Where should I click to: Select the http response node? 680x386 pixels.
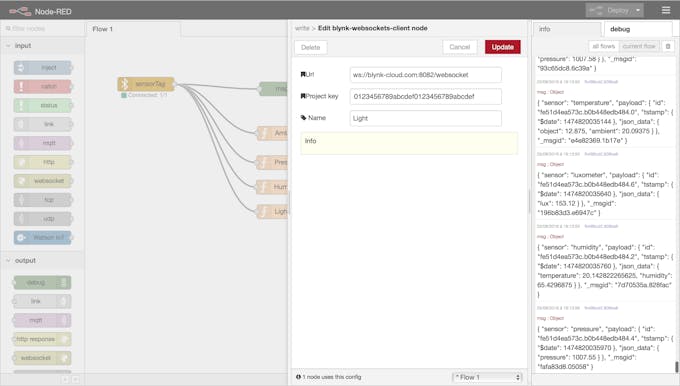(x=42, y=339)
